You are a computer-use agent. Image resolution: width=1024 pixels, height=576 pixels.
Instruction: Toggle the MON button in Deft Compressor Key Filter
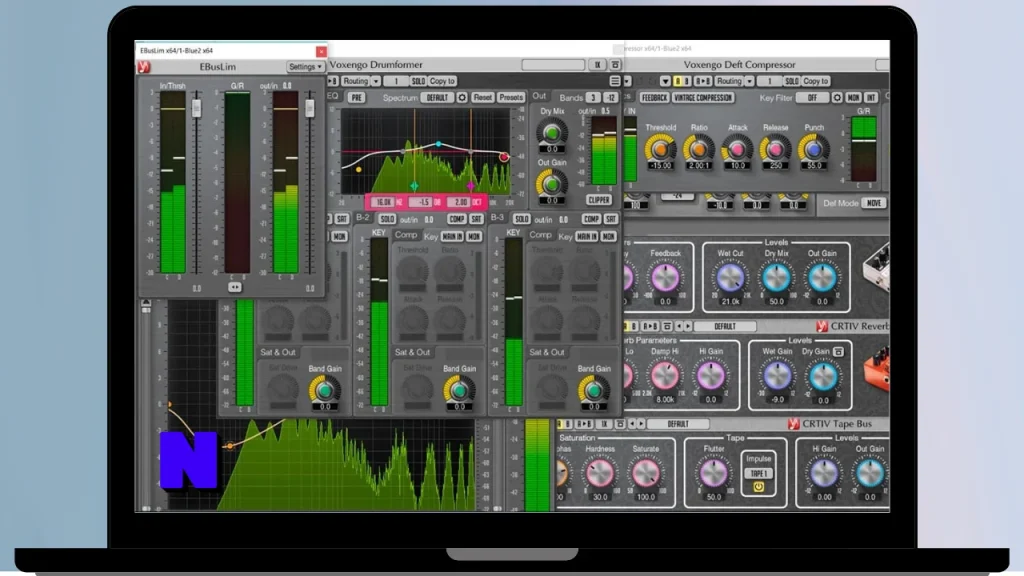tap(853, 97)
